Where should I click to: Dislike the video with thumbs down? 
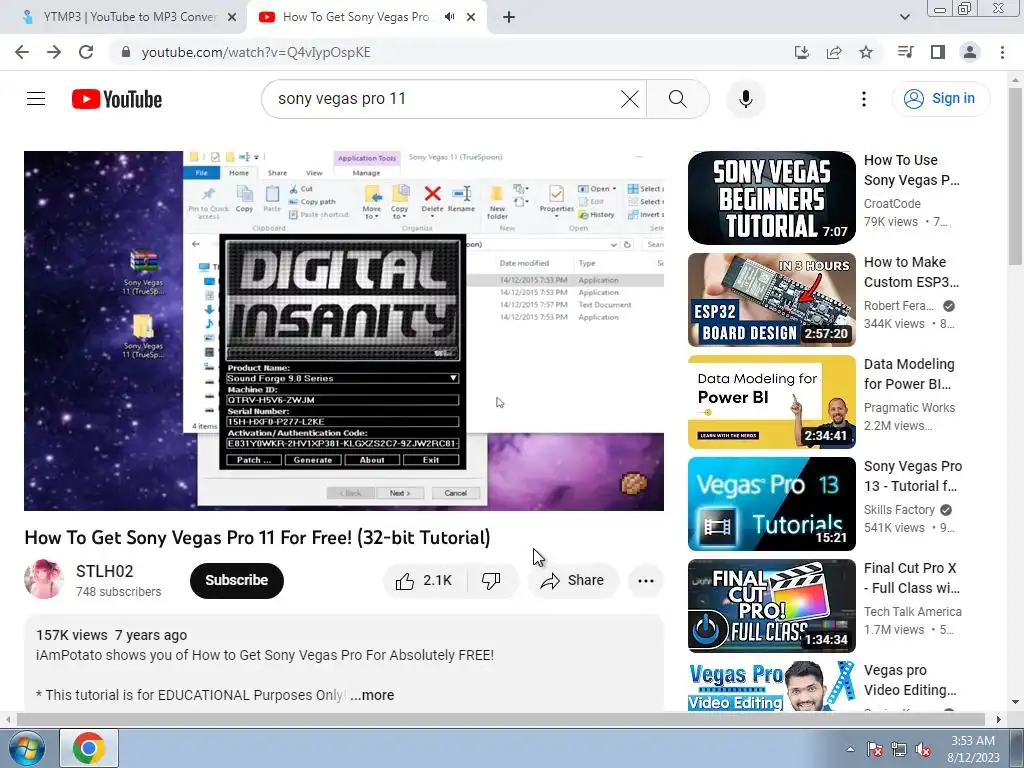(x=491, y=581)
